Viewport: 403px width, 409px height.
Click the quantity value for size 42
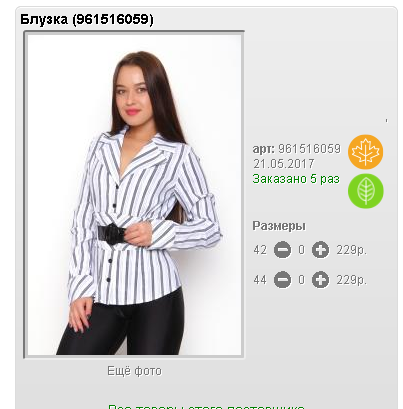click(x=301, y=250)
